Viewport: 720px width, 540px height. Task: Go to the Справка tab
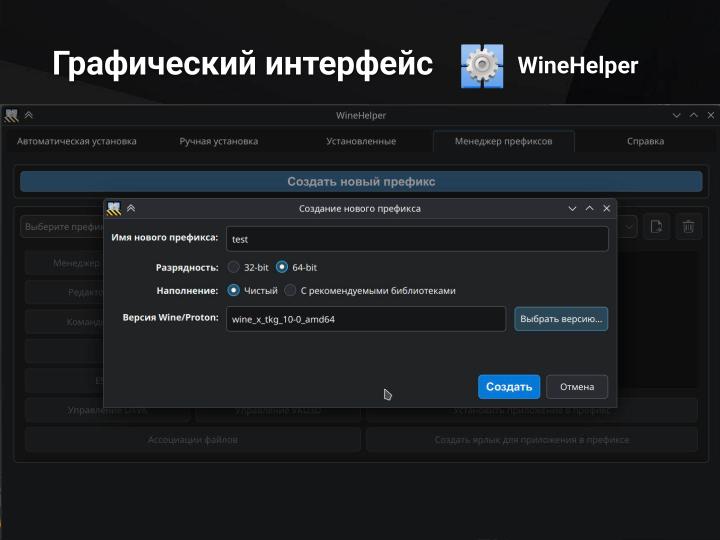(646, 141)
